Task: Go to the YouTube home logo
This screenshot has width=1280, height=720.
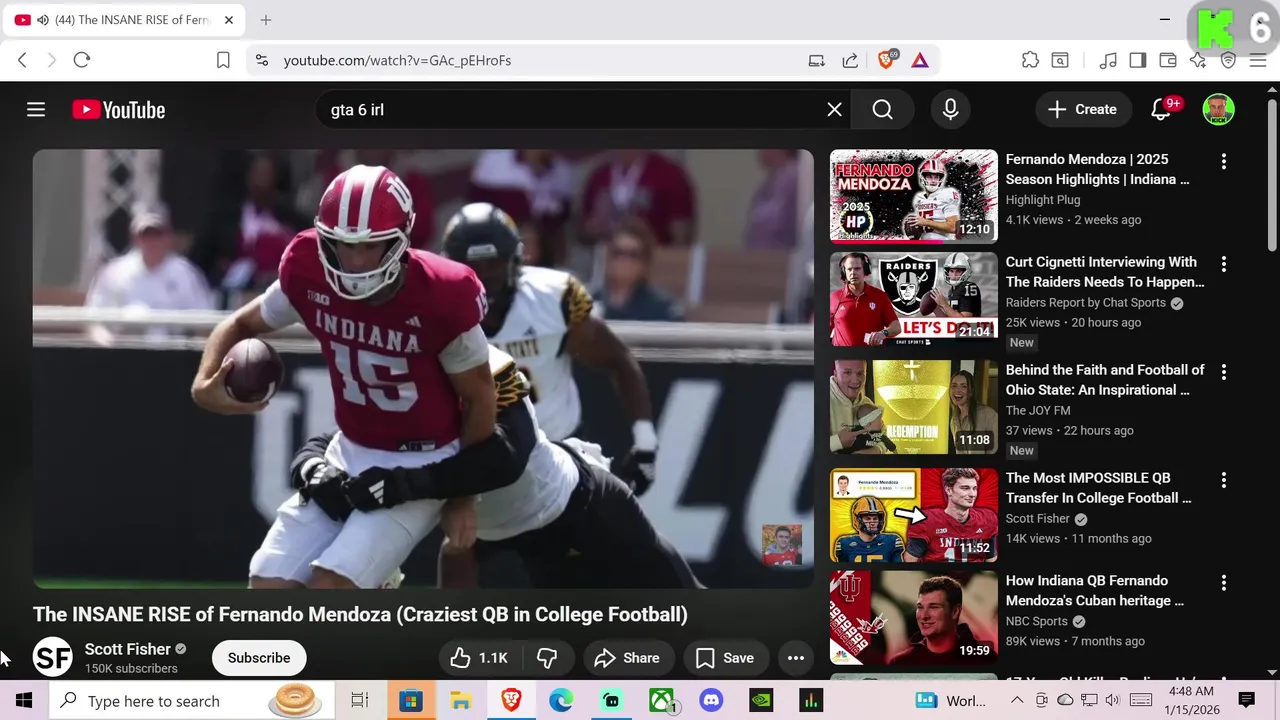Action: pyautogui.click(x=118, y=110)
